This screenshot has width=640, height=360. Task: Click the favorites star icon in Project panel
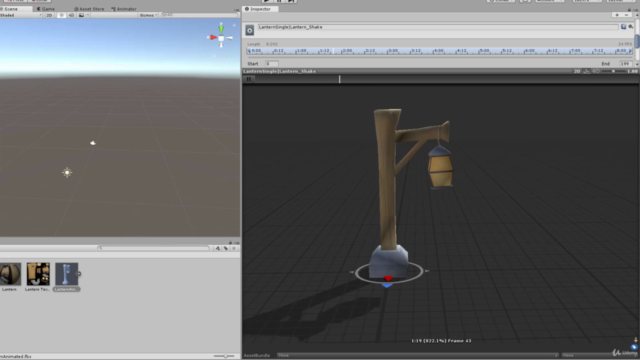click(x=234, y=248)
